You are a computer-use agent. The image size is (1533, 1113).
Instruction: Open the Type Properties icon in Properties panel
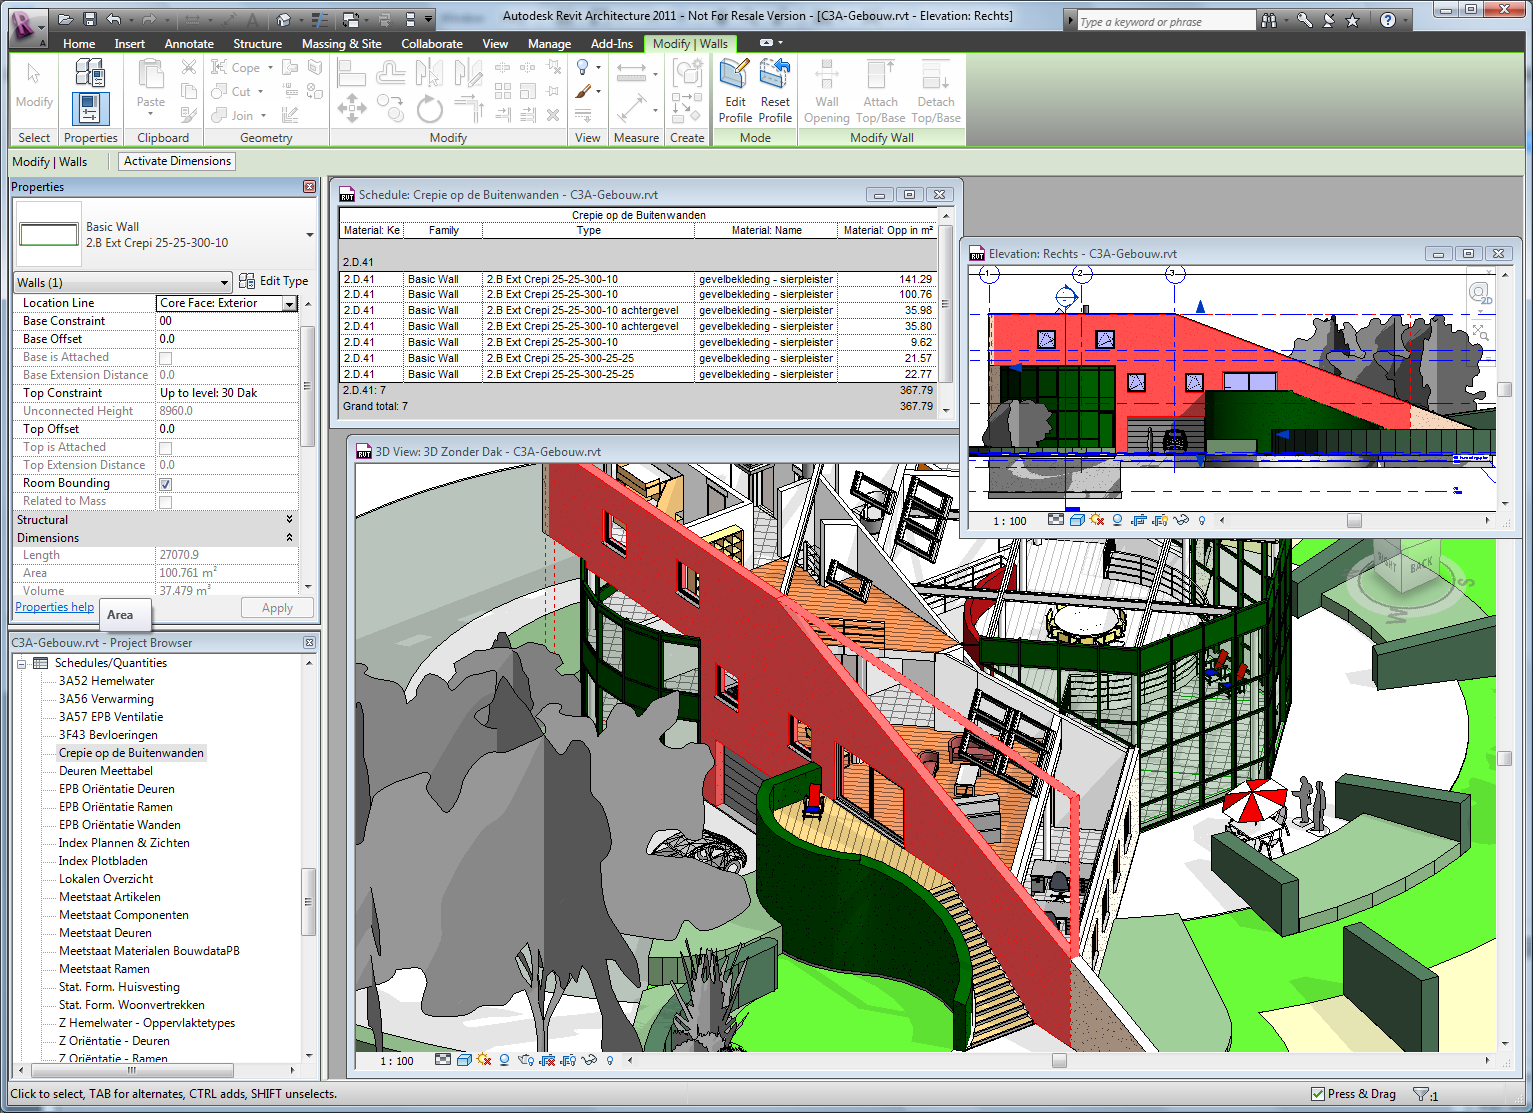89,73
